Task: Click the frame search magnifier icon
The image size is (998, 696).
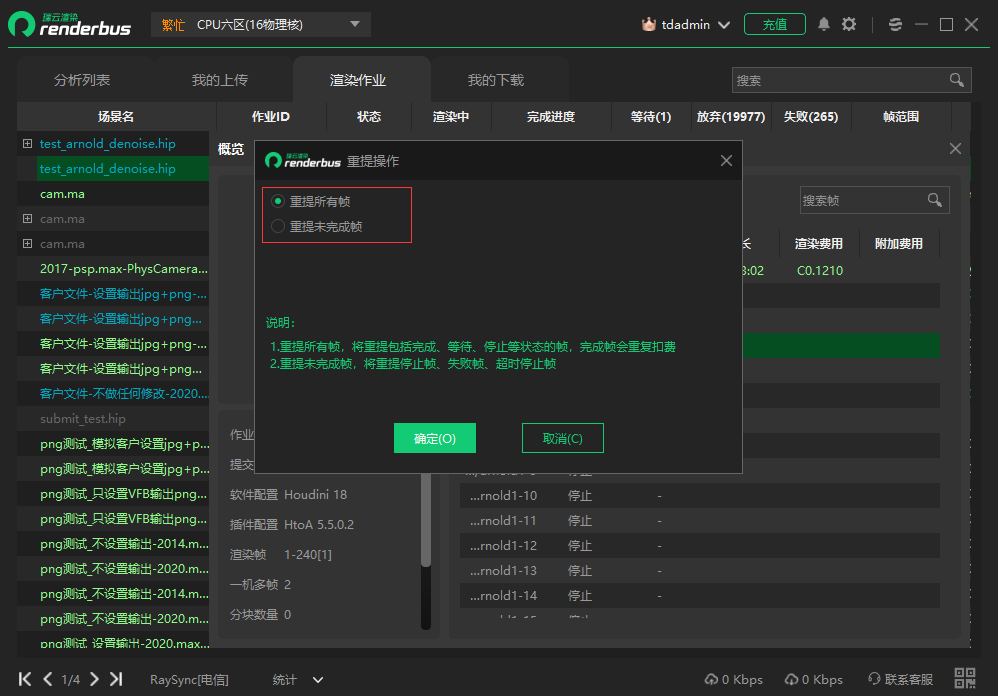Action: [x=935, y=200]
